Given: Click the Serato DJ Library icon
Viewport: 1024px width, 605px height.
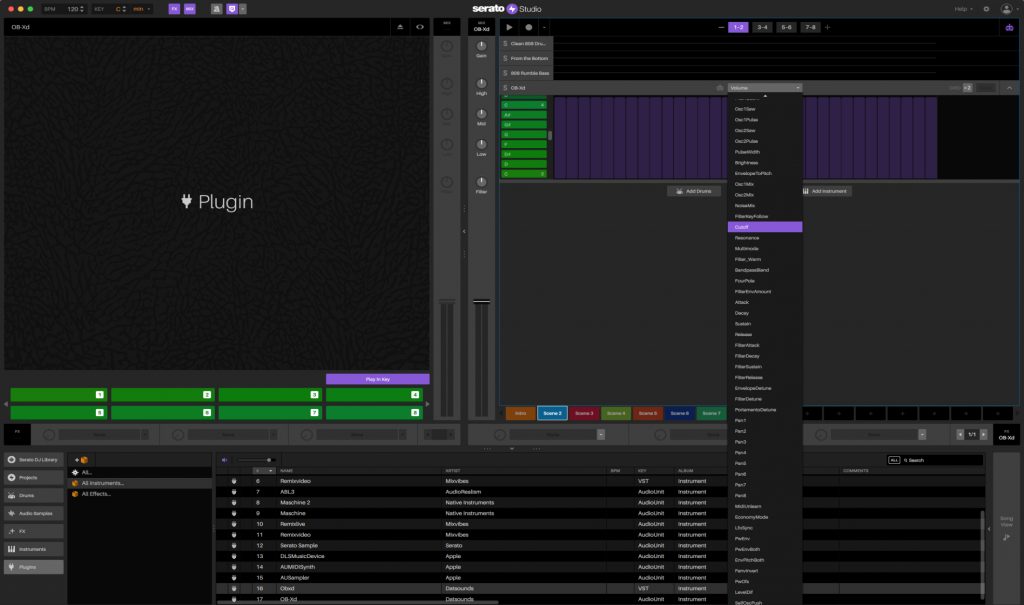Looking at the screenshot, I should point(30,460).
